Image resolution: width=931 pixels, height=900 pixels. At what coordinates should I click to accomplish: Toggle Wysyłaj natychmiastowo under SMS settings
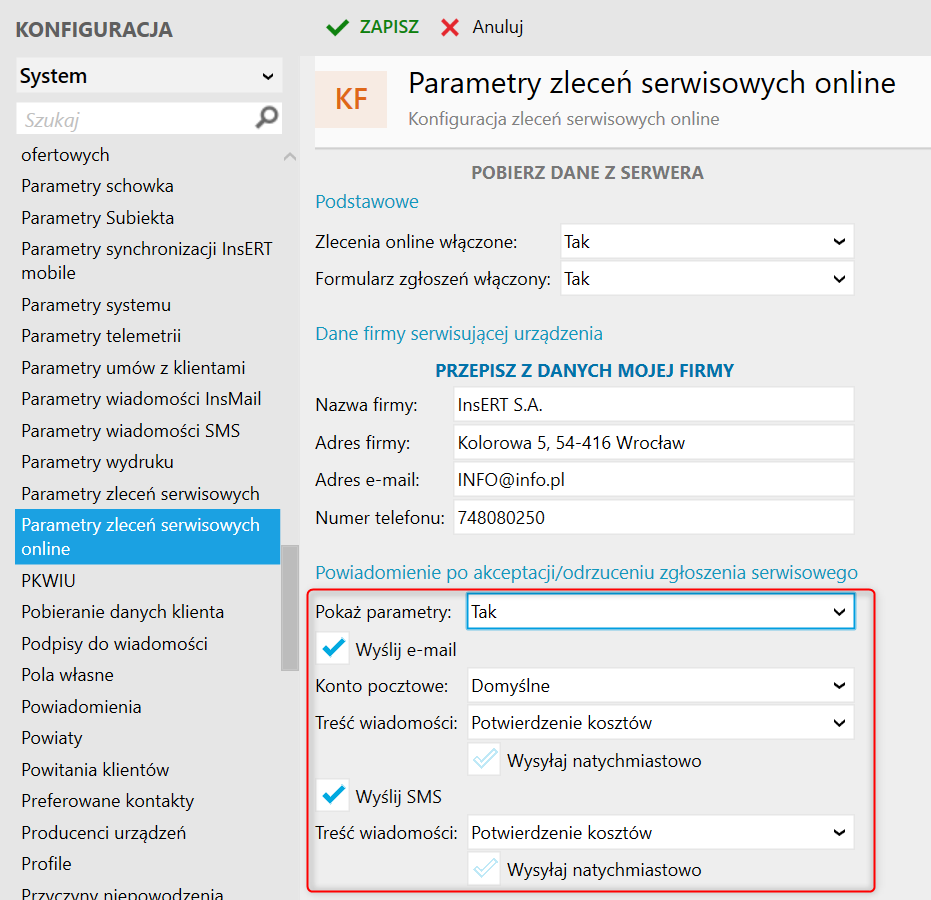point(485,869)
